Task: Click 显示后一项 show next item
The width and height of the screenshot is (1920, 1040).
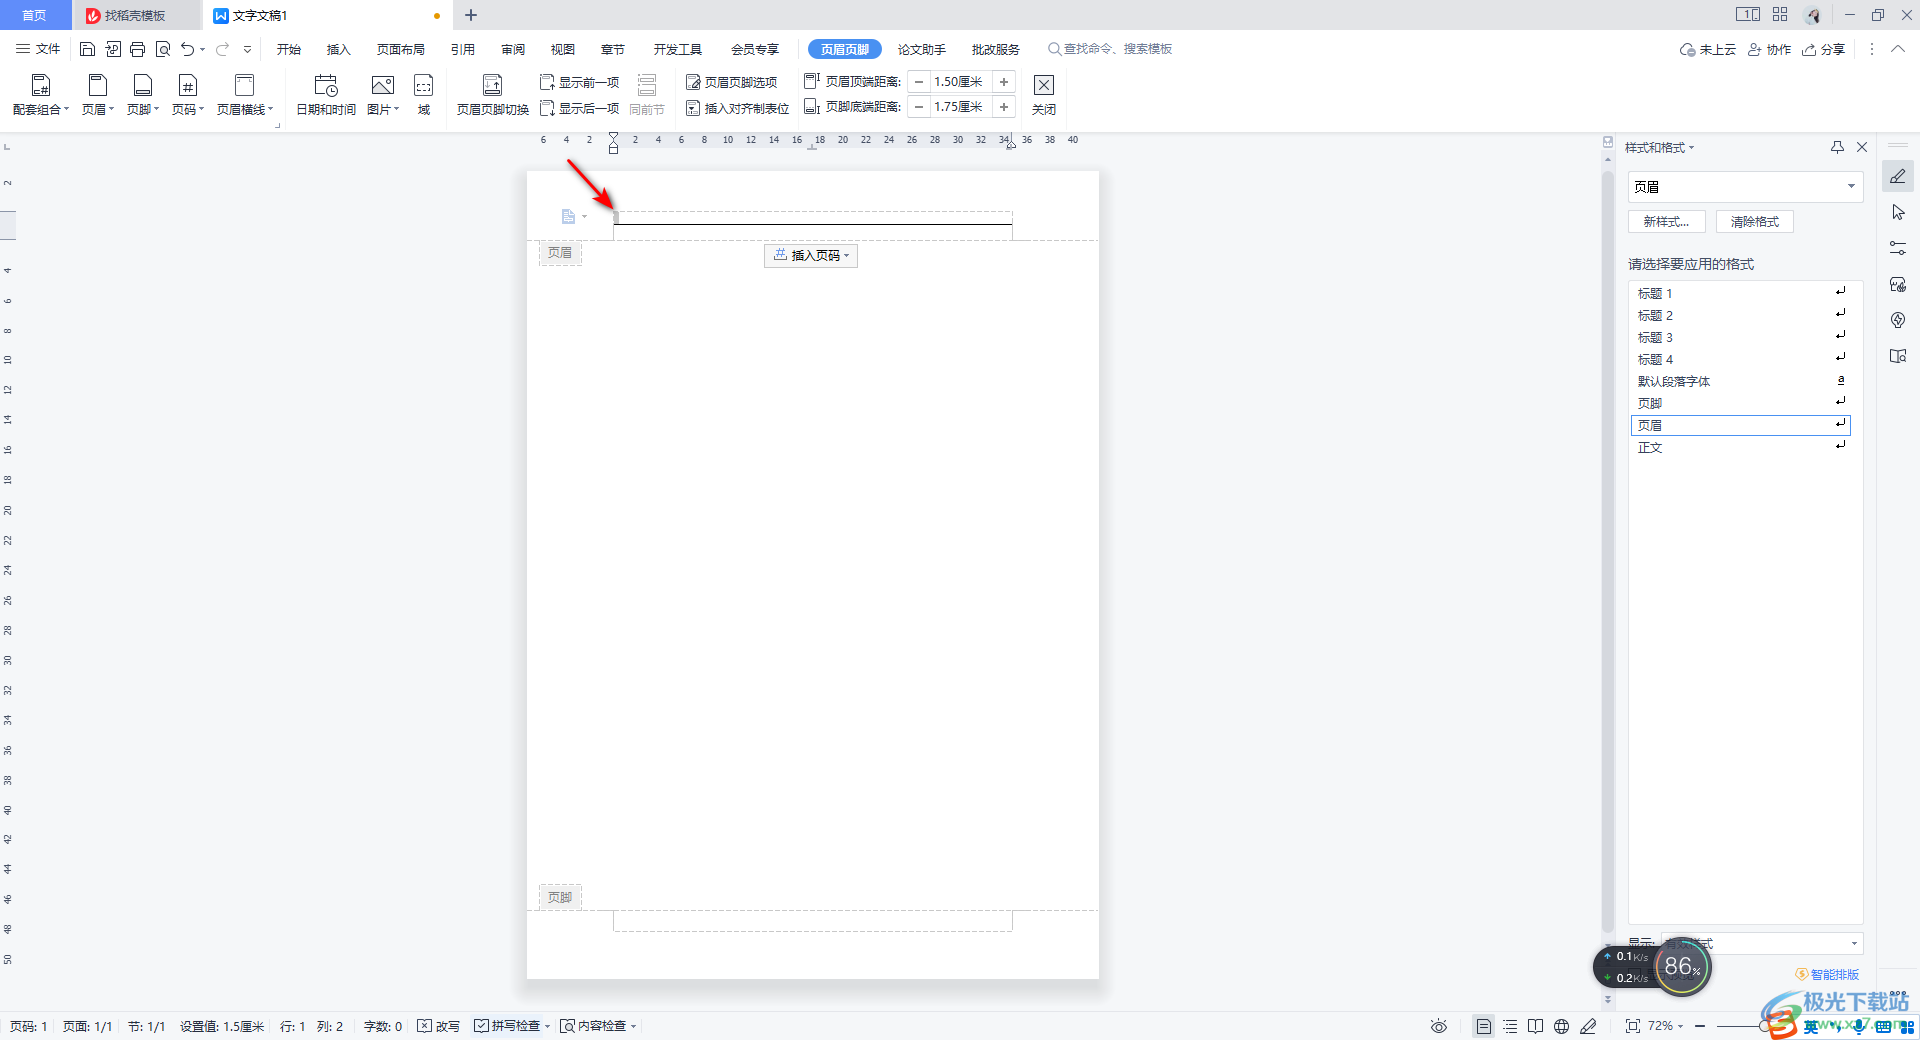Action: click(x=580, y=108)
